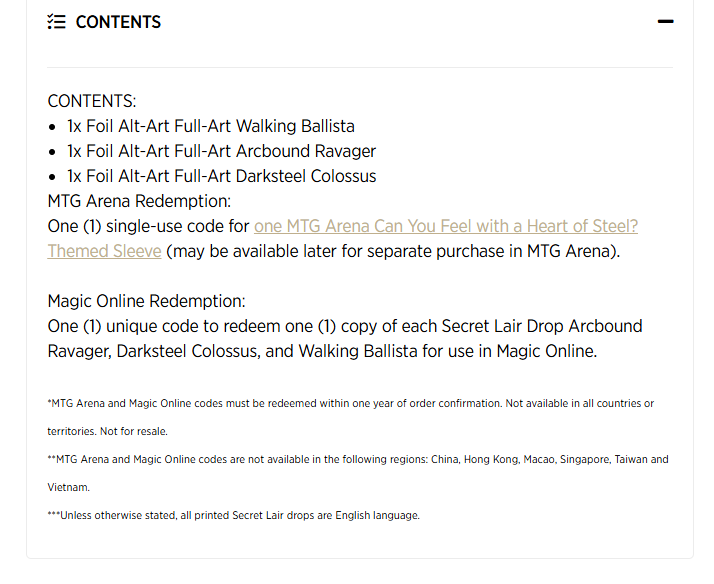Viewport: 714px width, 584px height.
Task: Select the Walking Ballista list item
Action: click(210, 126)
